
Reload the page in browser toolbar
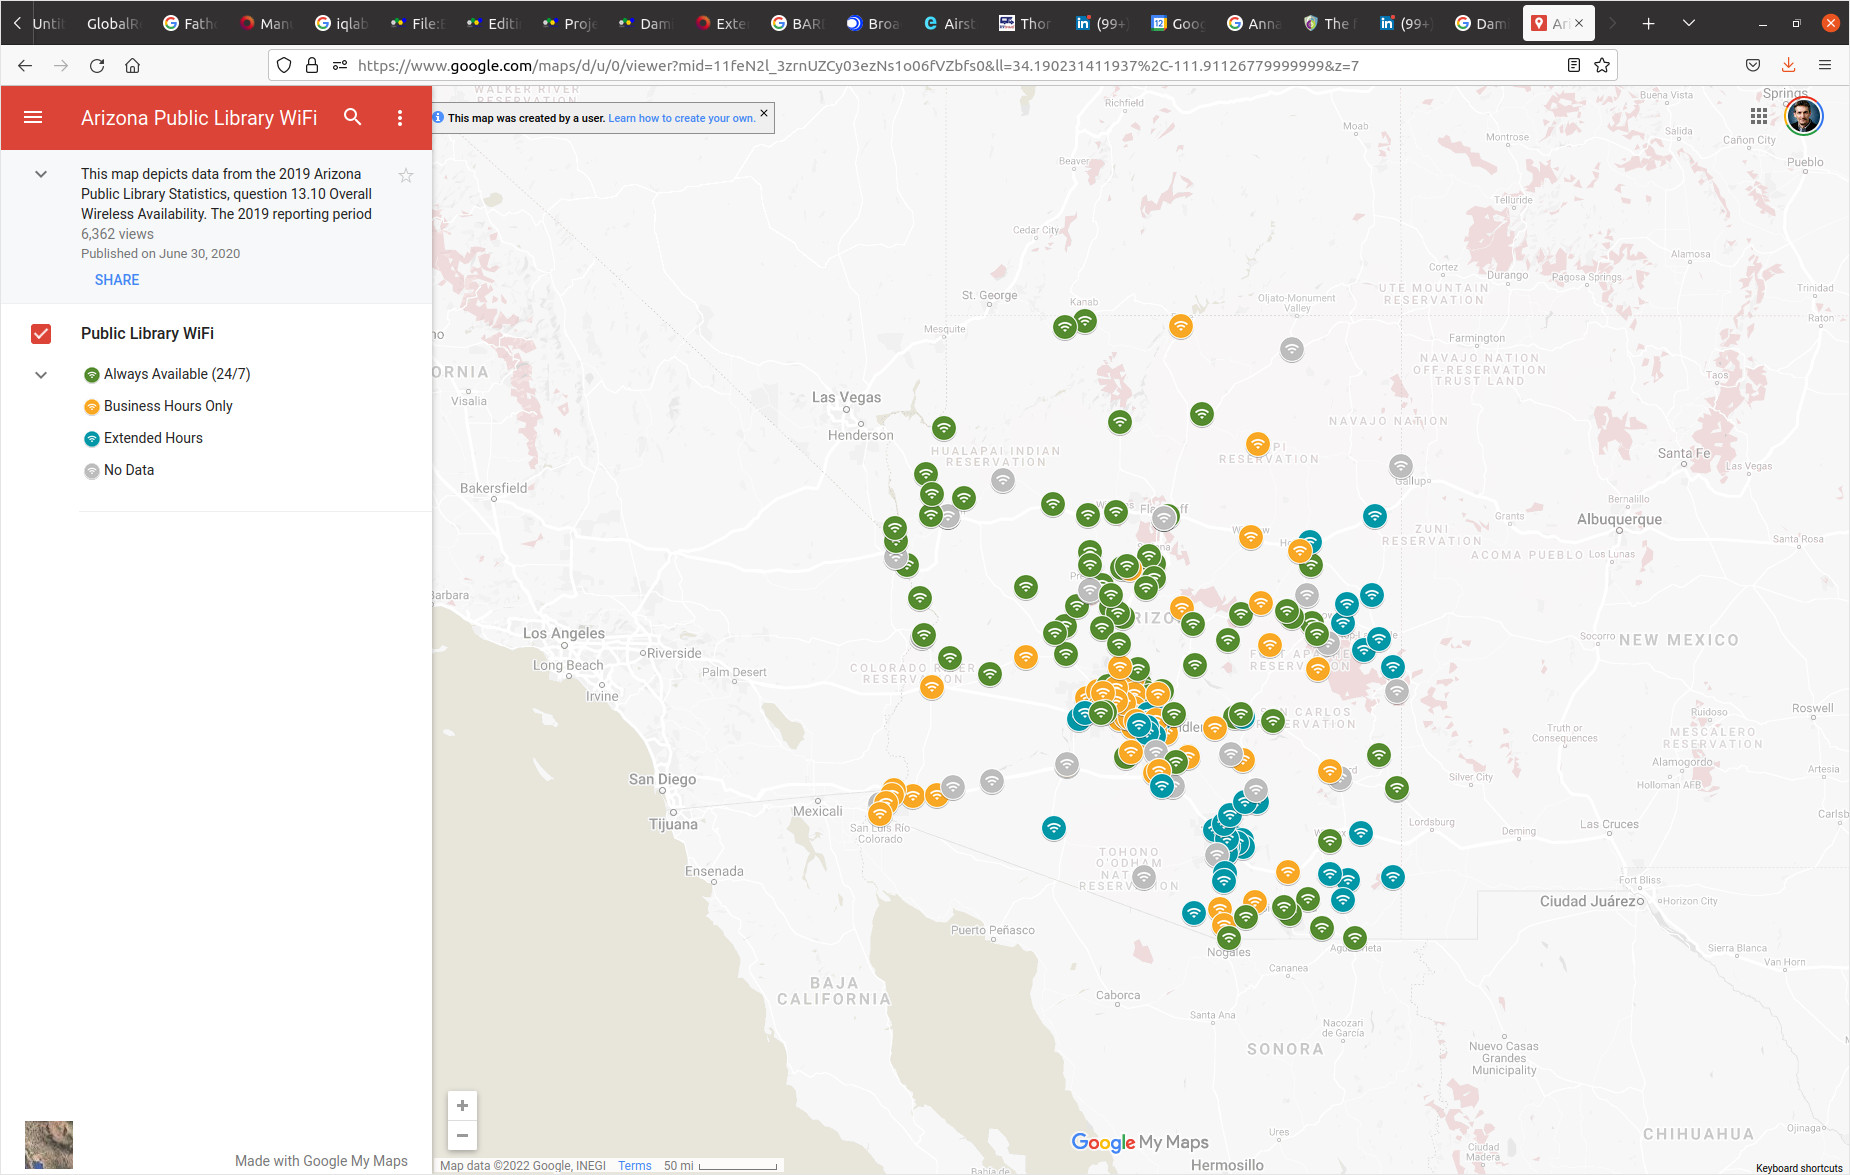click(97, 66)
